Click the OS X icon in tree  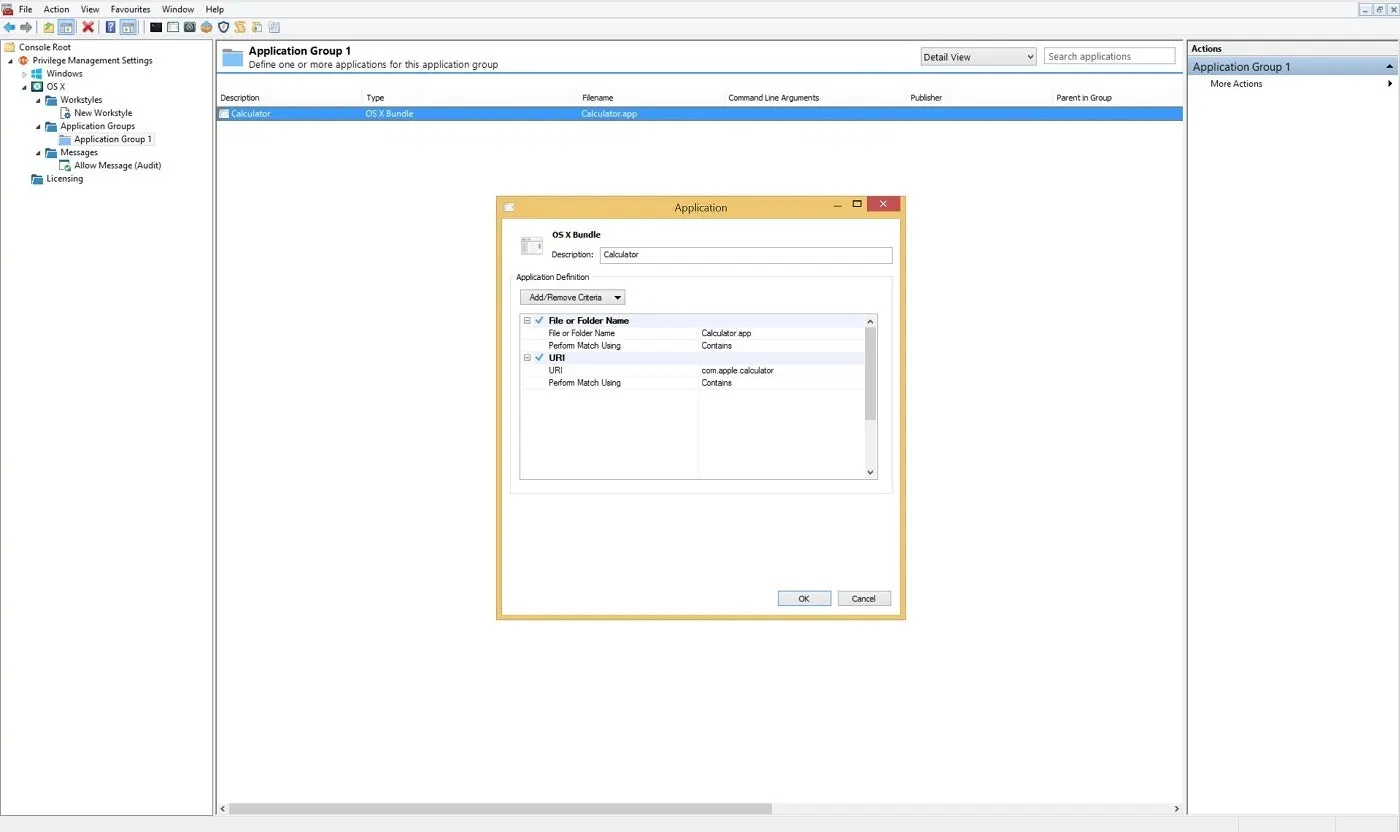click(38, 87)
